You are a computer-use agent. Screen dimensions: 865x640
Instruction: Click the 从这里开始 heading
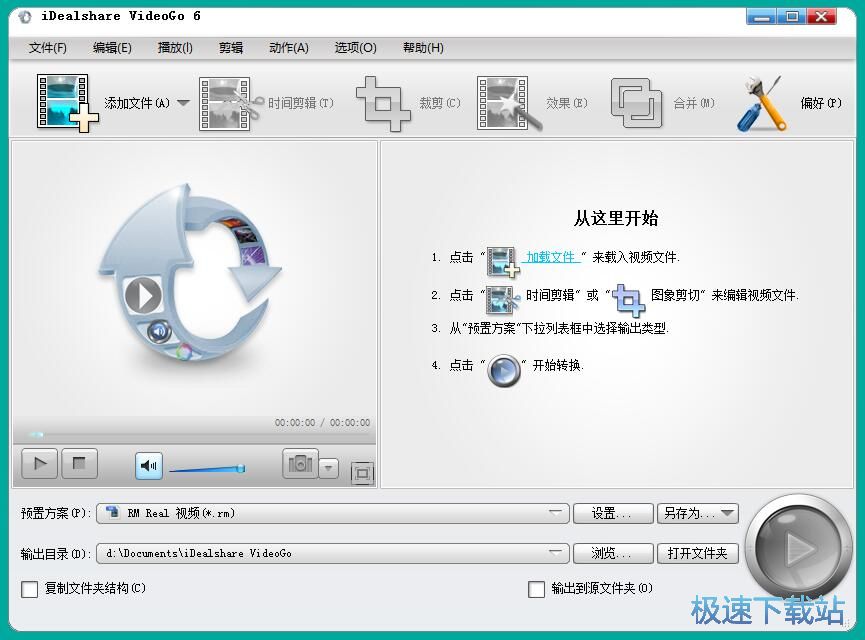pos(616,218)
